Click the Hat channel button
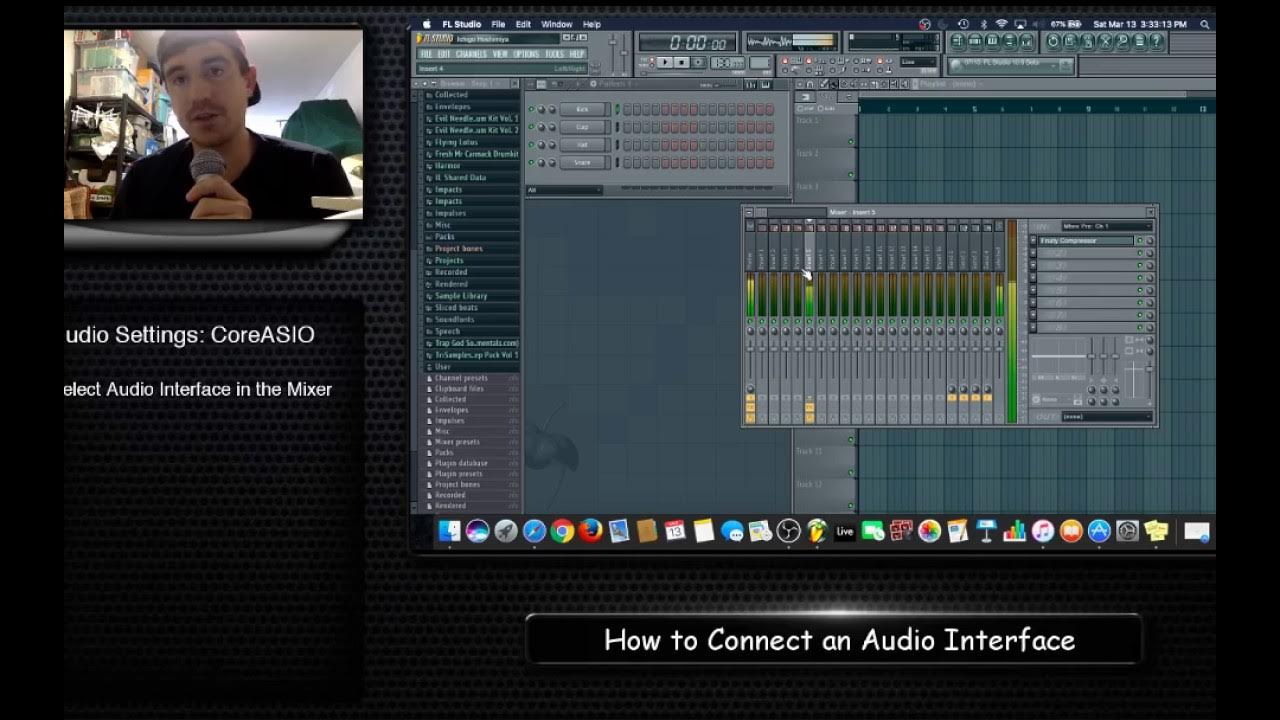Screen dimensions: 1280x720 click(583, 145)
